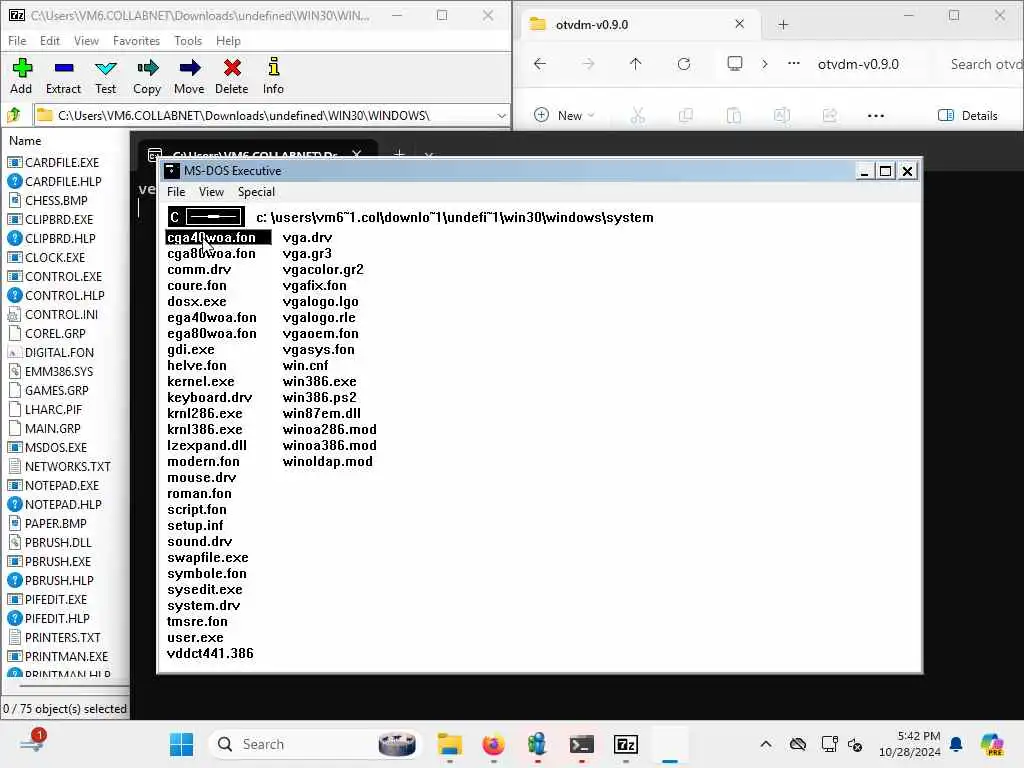Open Firefox from the taskbar
The image size is (1024, 768).
click(494, 744)
